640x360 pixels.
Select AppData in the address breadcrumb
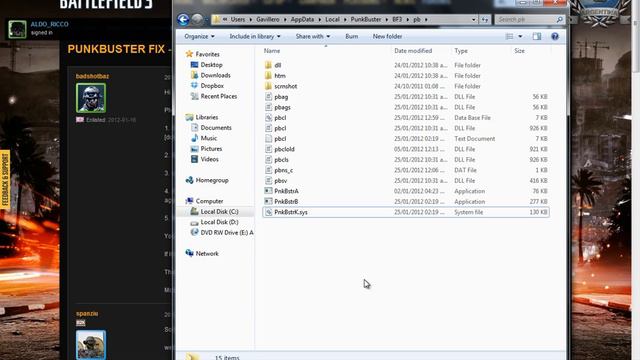coord(302,19)
